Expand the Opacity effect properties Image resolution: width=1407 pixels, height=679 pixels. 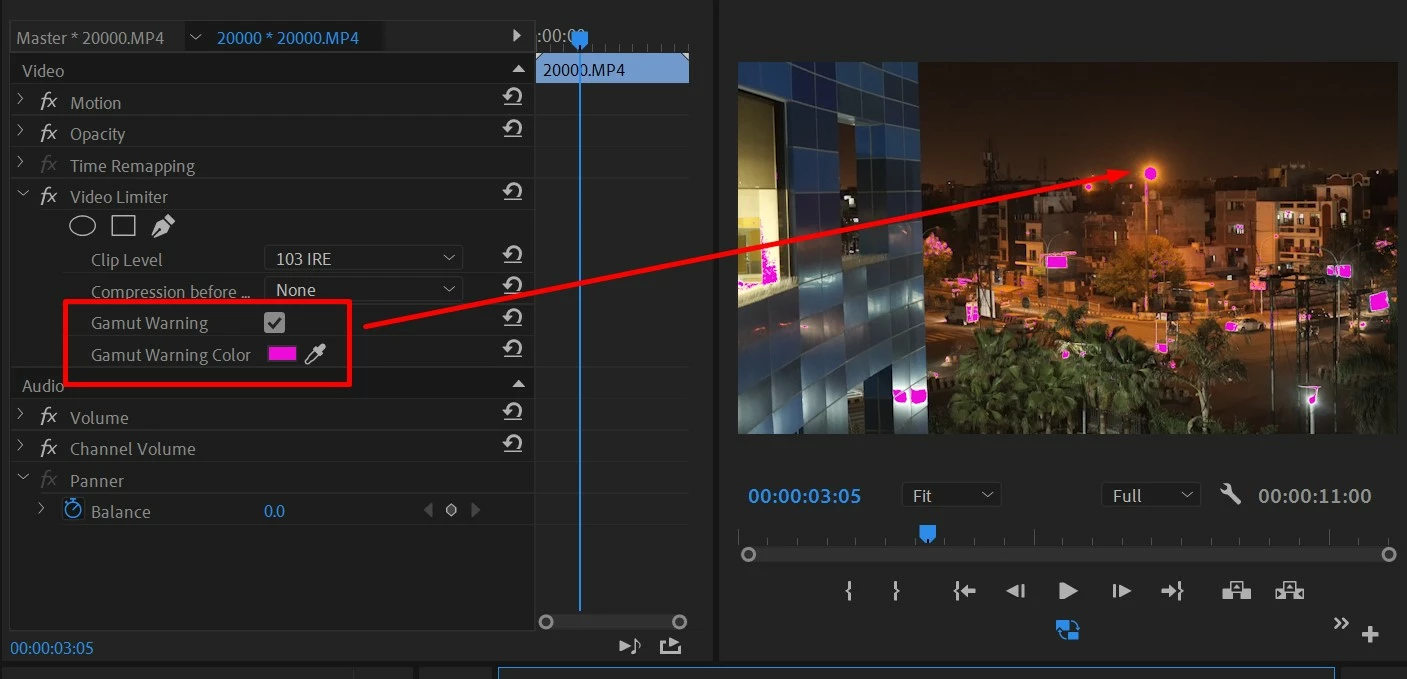point(21,133)
